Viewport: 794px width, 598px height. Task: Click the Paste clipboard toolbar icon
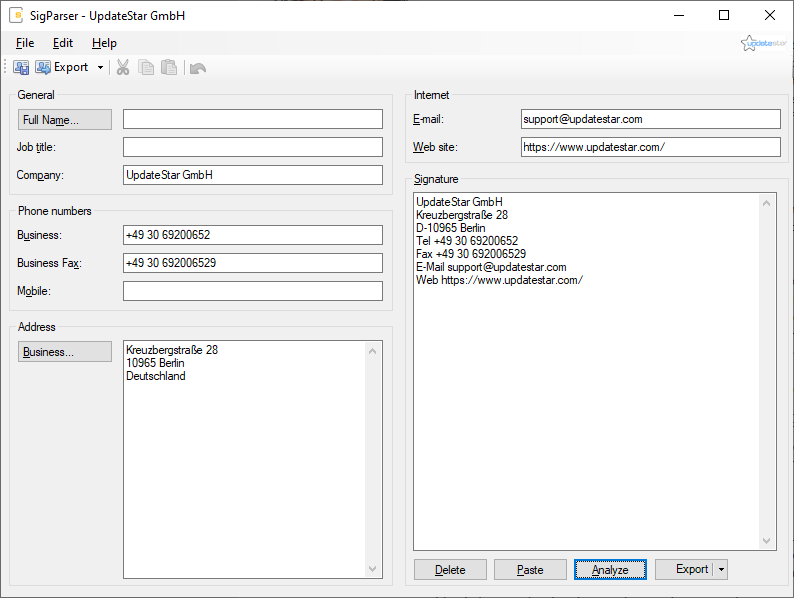pyautogui.click(x=169, y=67)
